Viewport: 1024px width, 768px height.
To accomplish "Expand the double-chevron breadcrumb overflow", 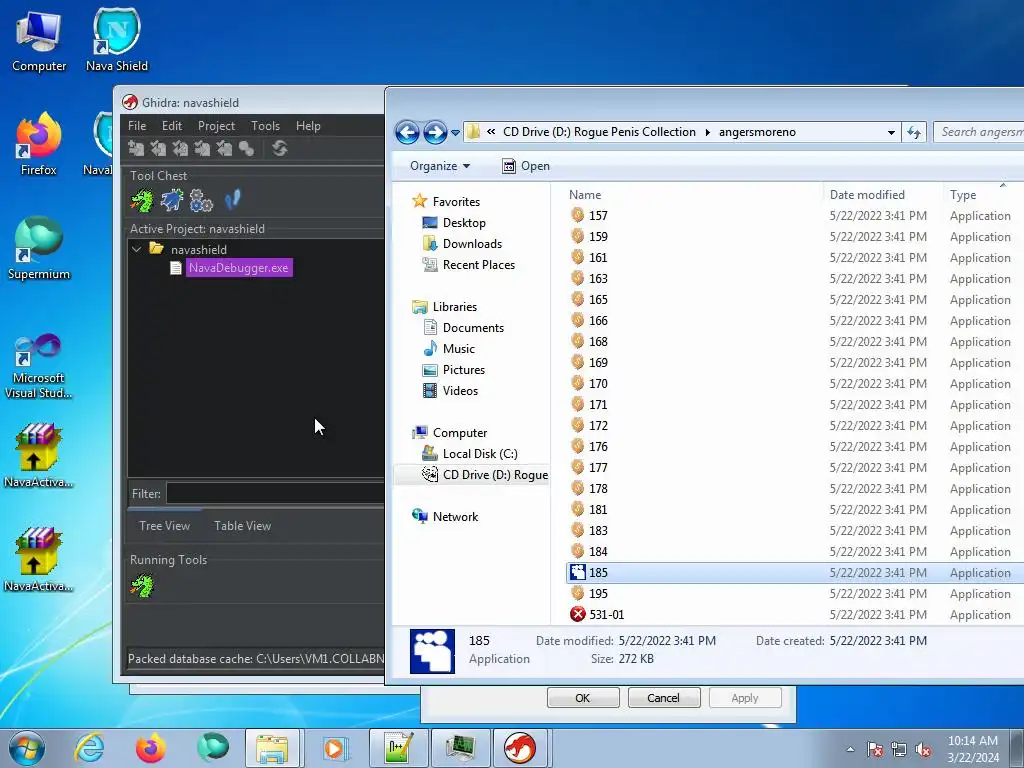I will 491,131.
